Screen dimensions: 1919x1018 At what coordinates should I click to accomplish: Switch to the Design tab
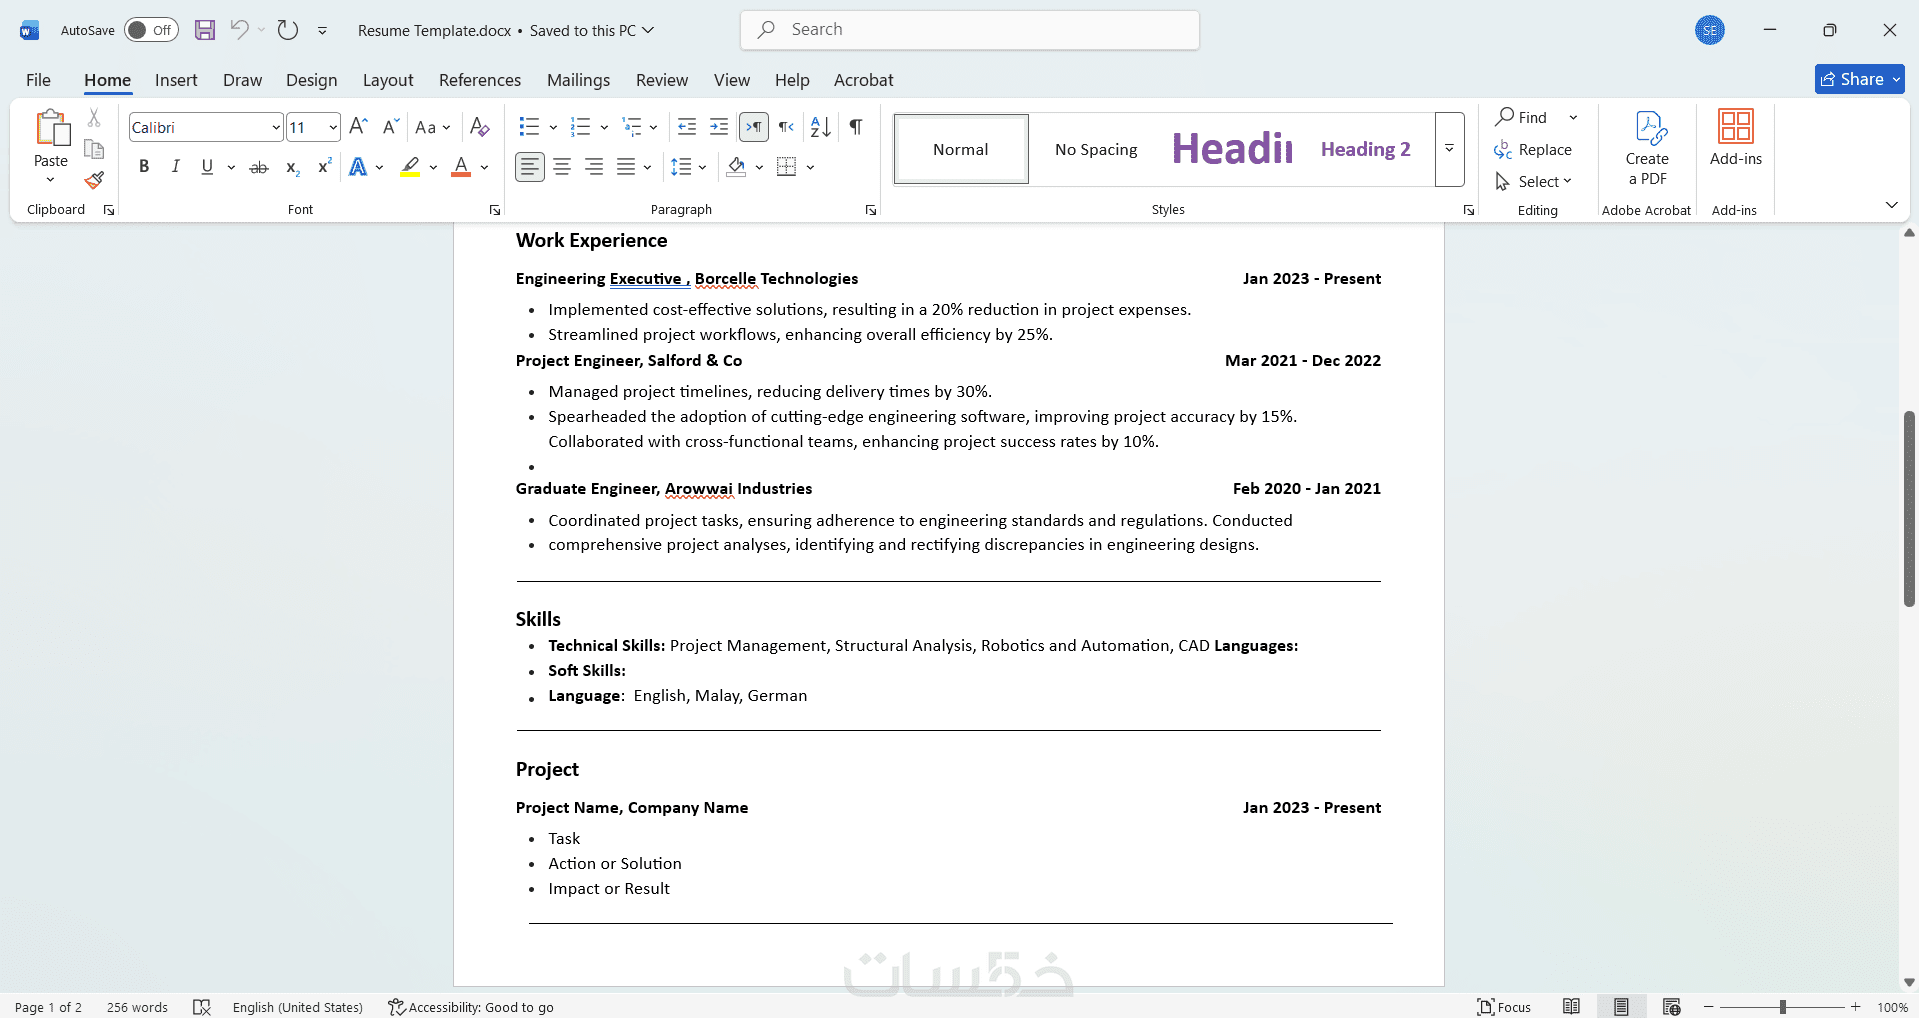coord(311,80)
